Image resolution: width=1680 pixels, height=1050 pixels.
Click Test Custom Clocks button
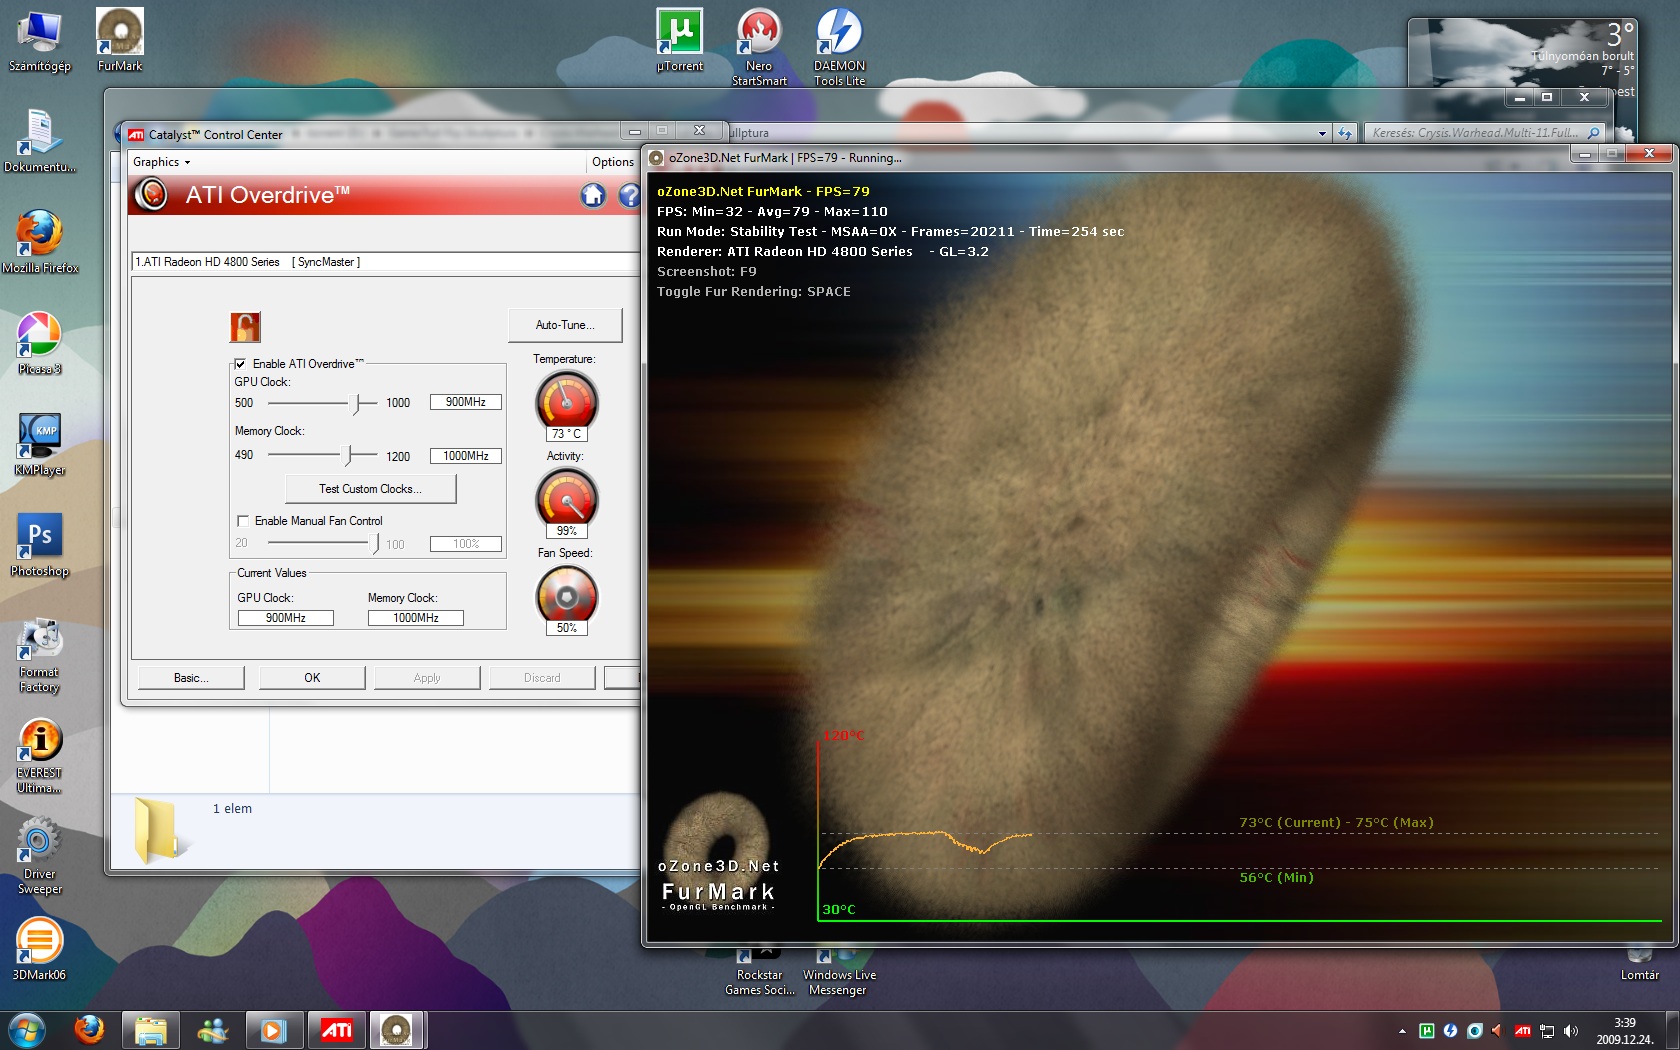pyautogui.click(x=370, y=489)
